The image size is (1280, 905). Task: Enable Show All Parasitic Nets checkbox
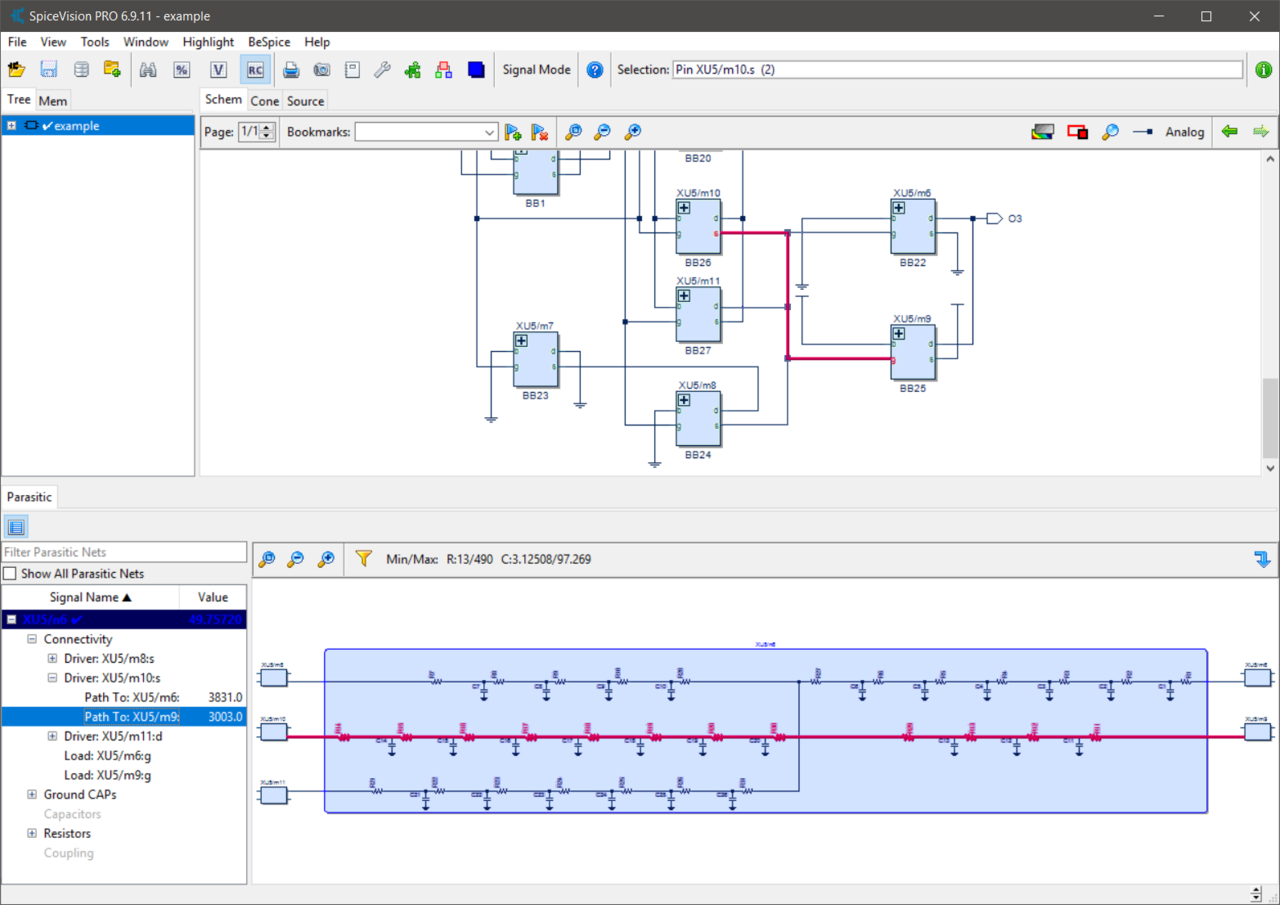click(10, 574)
